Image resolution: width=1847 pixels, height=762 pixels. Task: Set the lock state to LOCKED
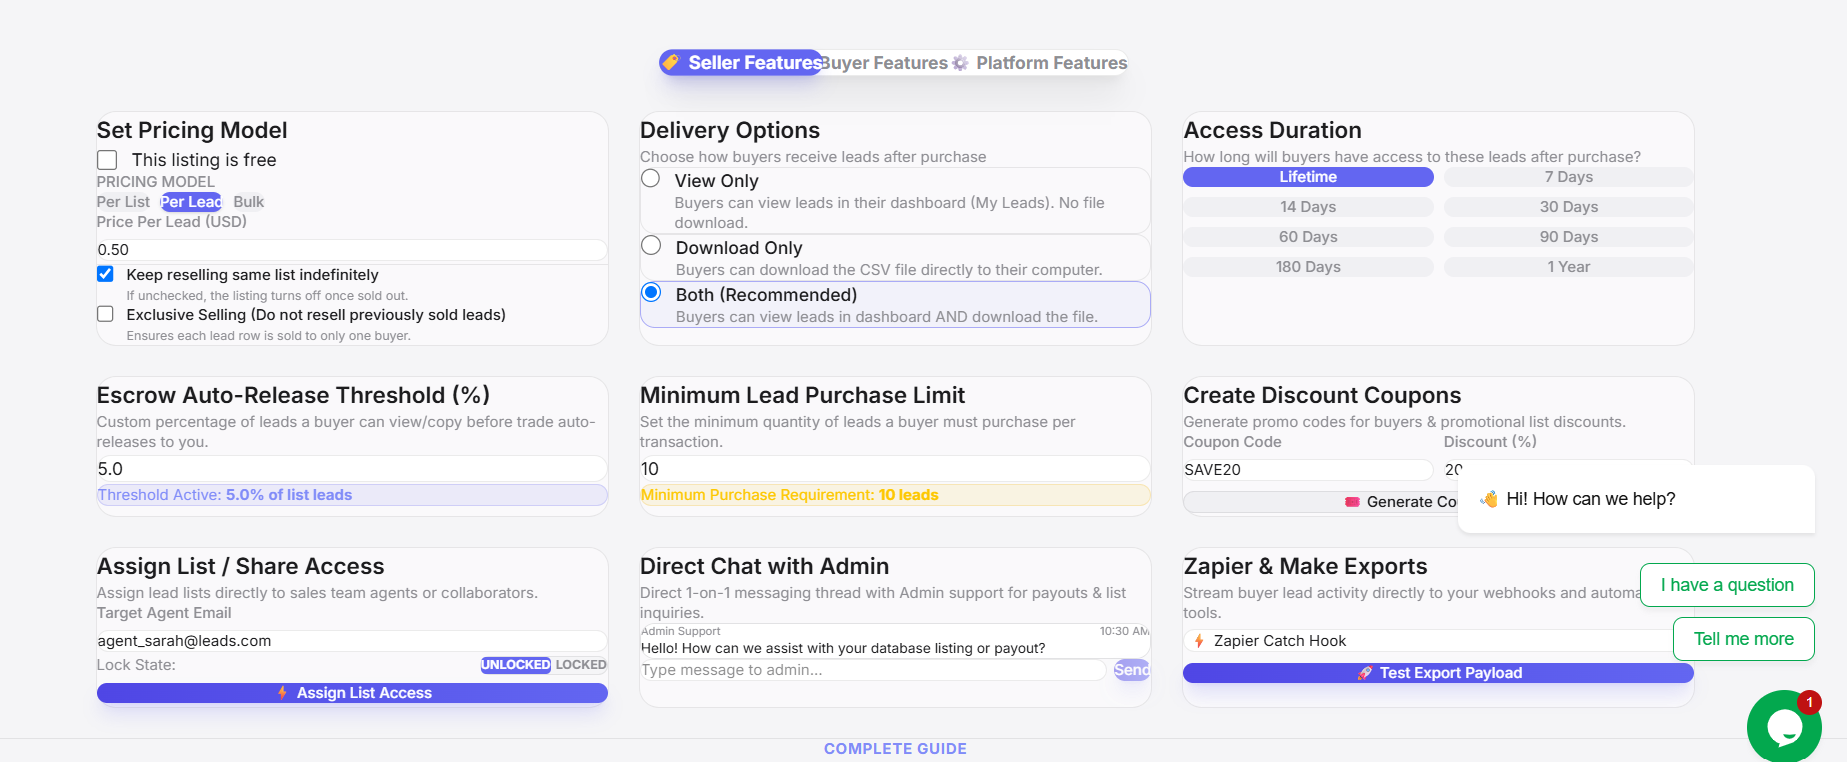[580, 665]
